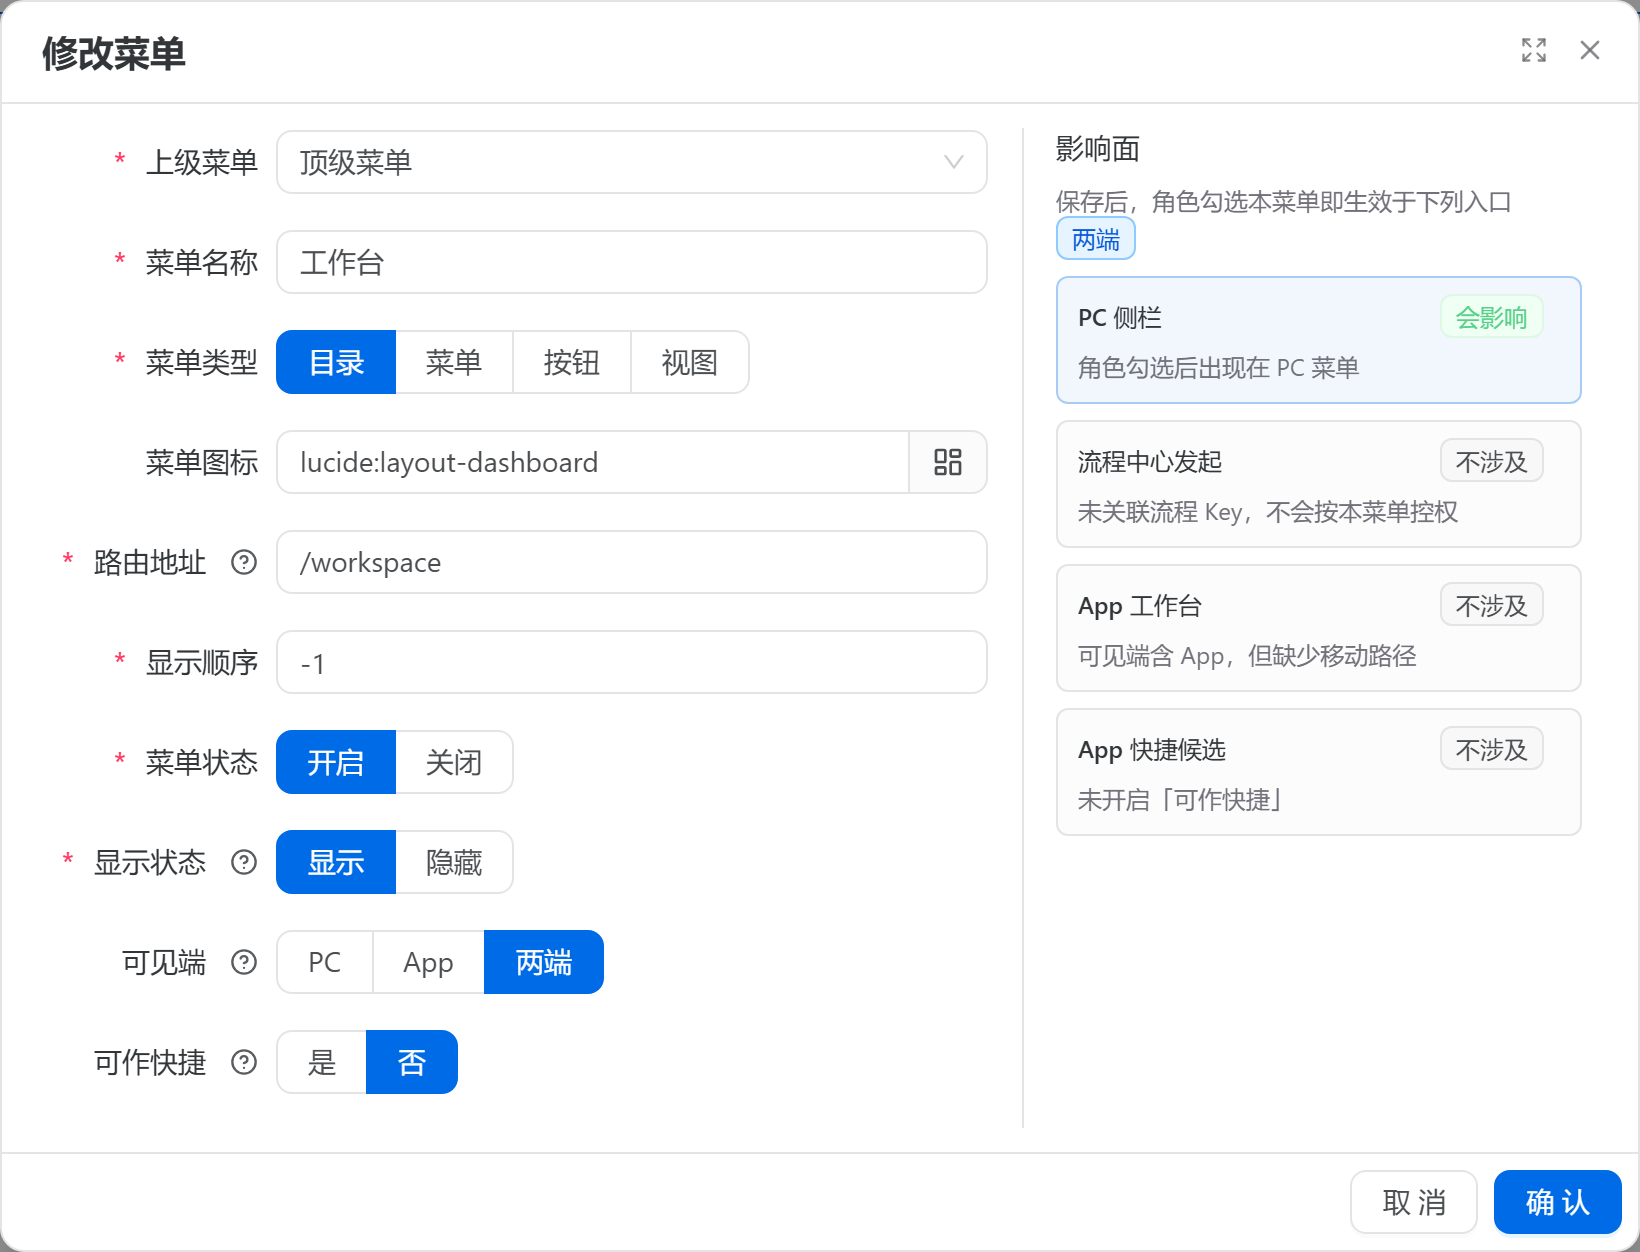Confirm changes with 确认 button
1640x1252 pixels.
pos(1558,1202)
